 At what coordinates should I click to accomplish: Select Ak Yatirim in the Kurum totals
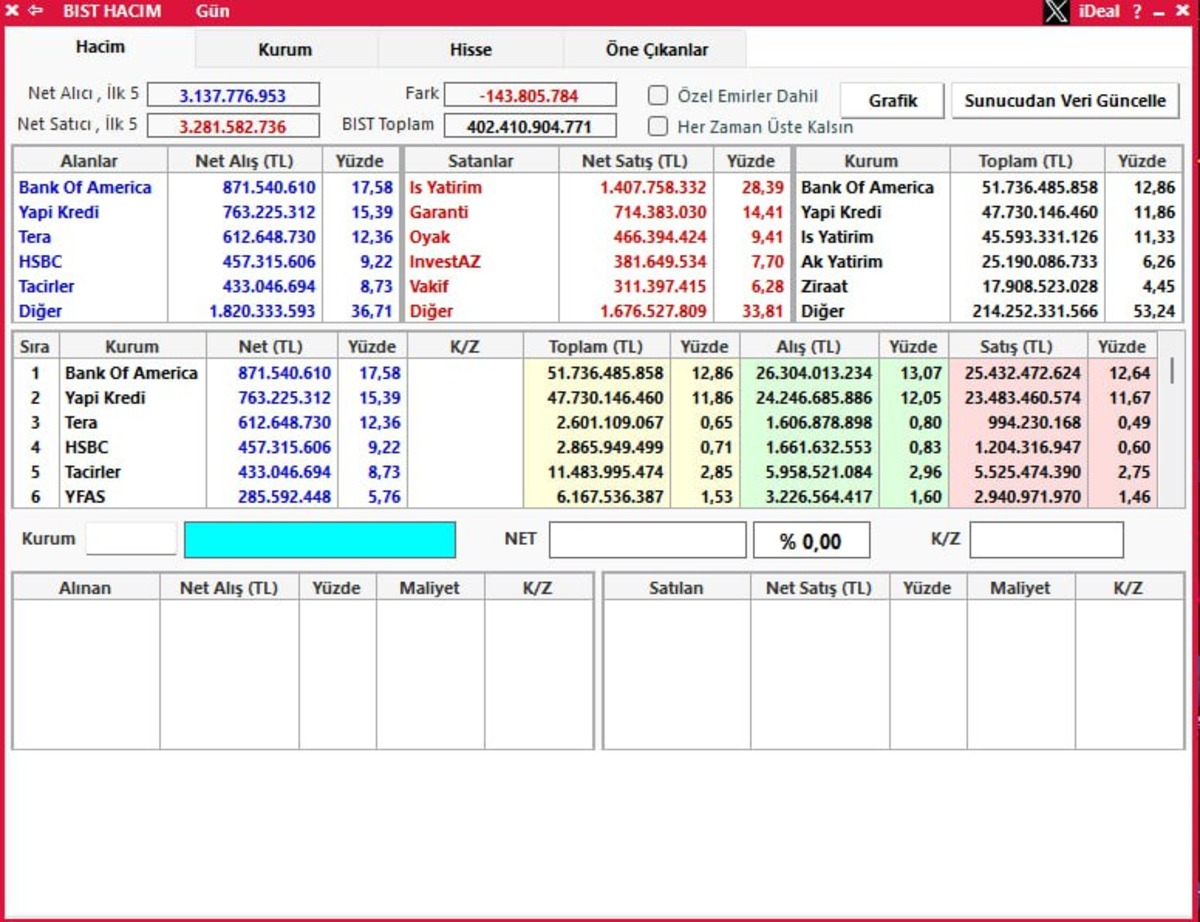coord(842,262)
